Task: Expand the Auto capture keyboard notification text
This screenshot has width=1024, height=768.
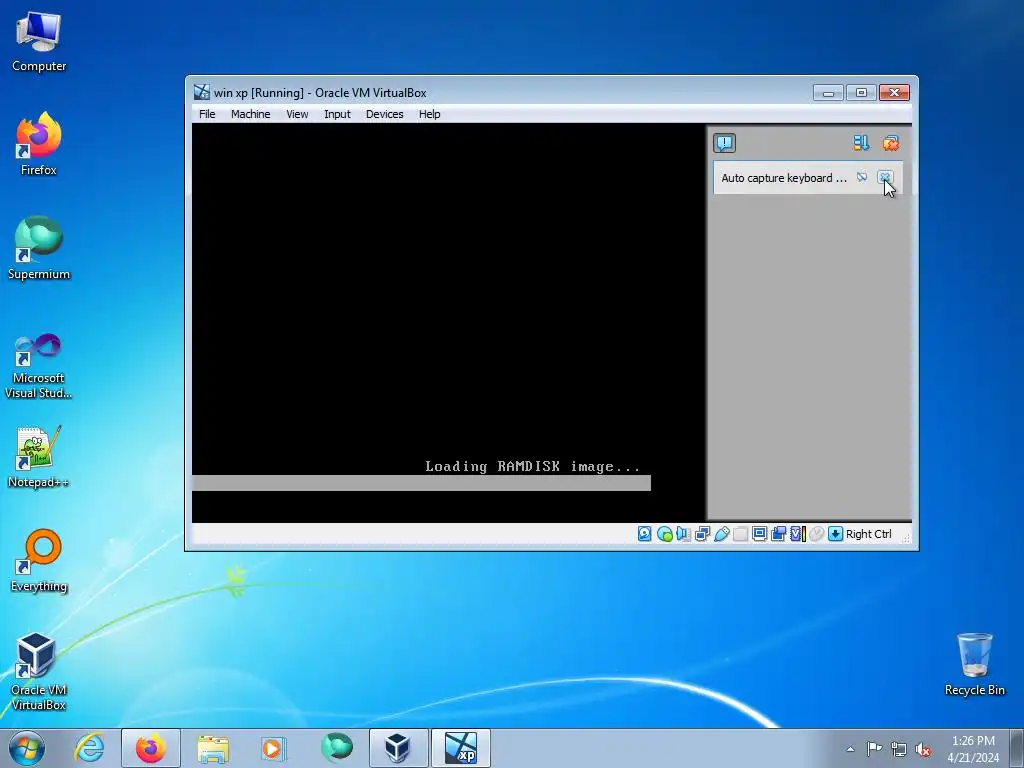Action: pos(784,178)
